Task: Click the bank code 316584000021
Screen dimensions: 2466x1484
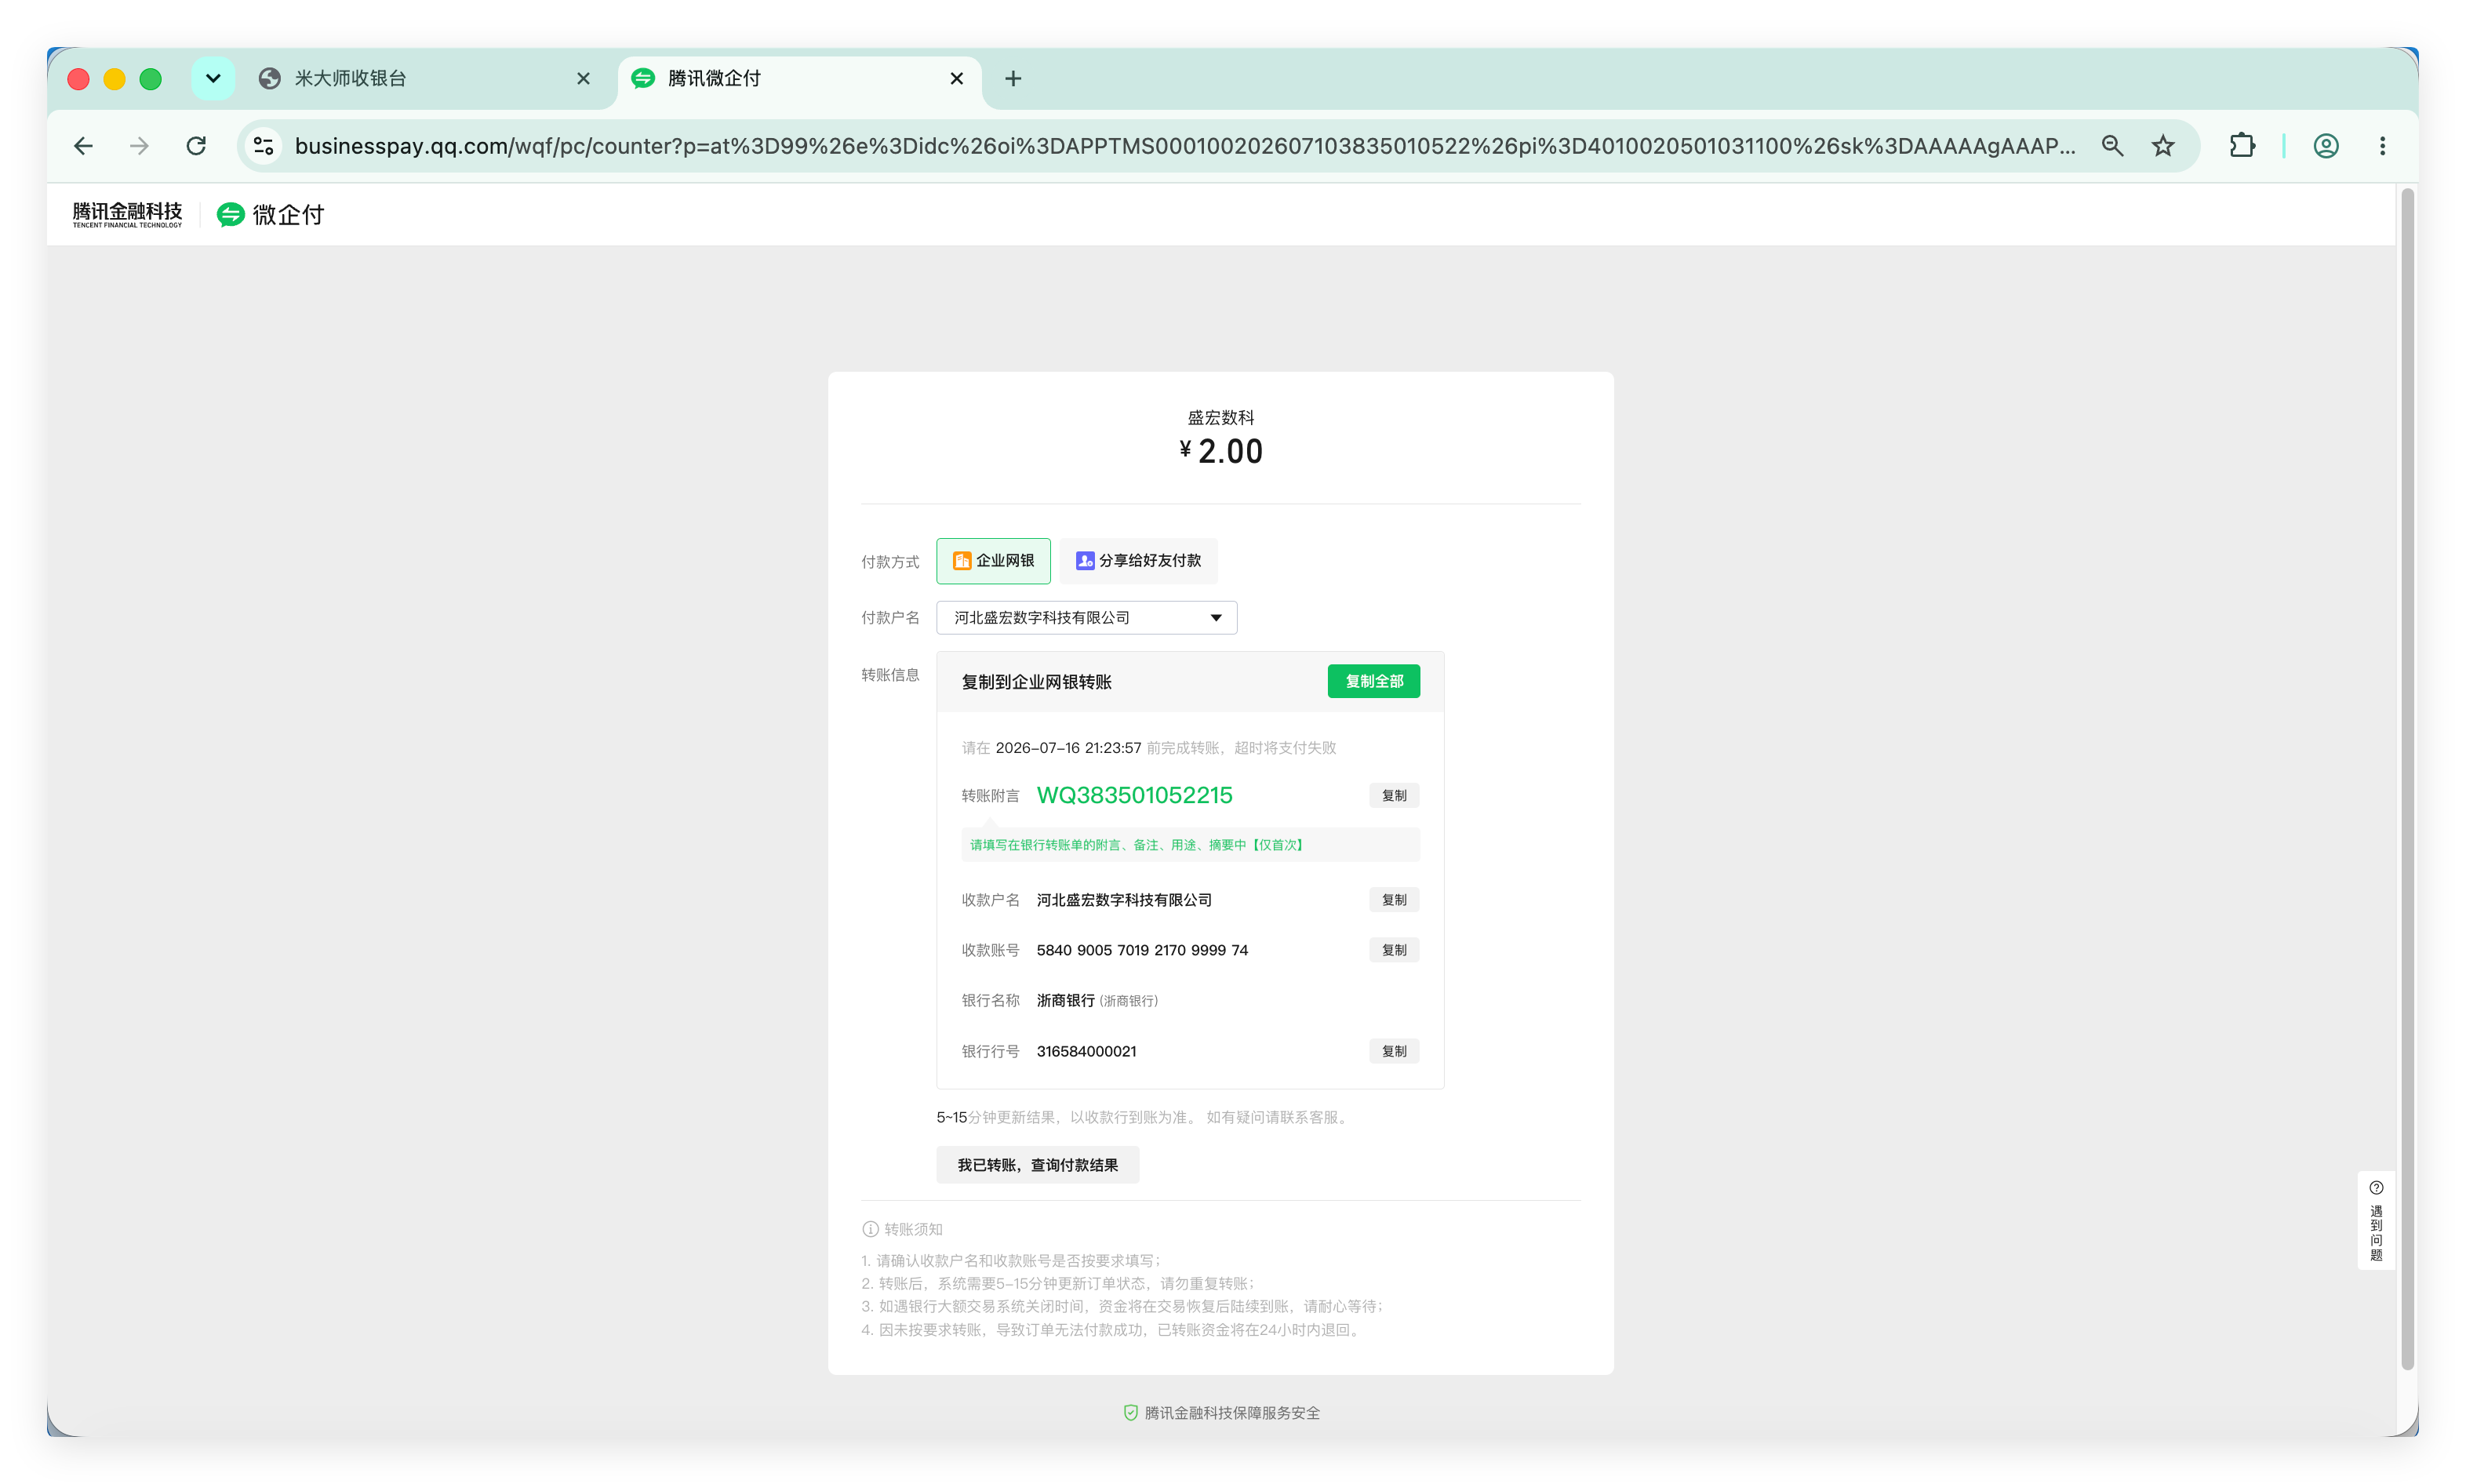Action: 1086,1051
